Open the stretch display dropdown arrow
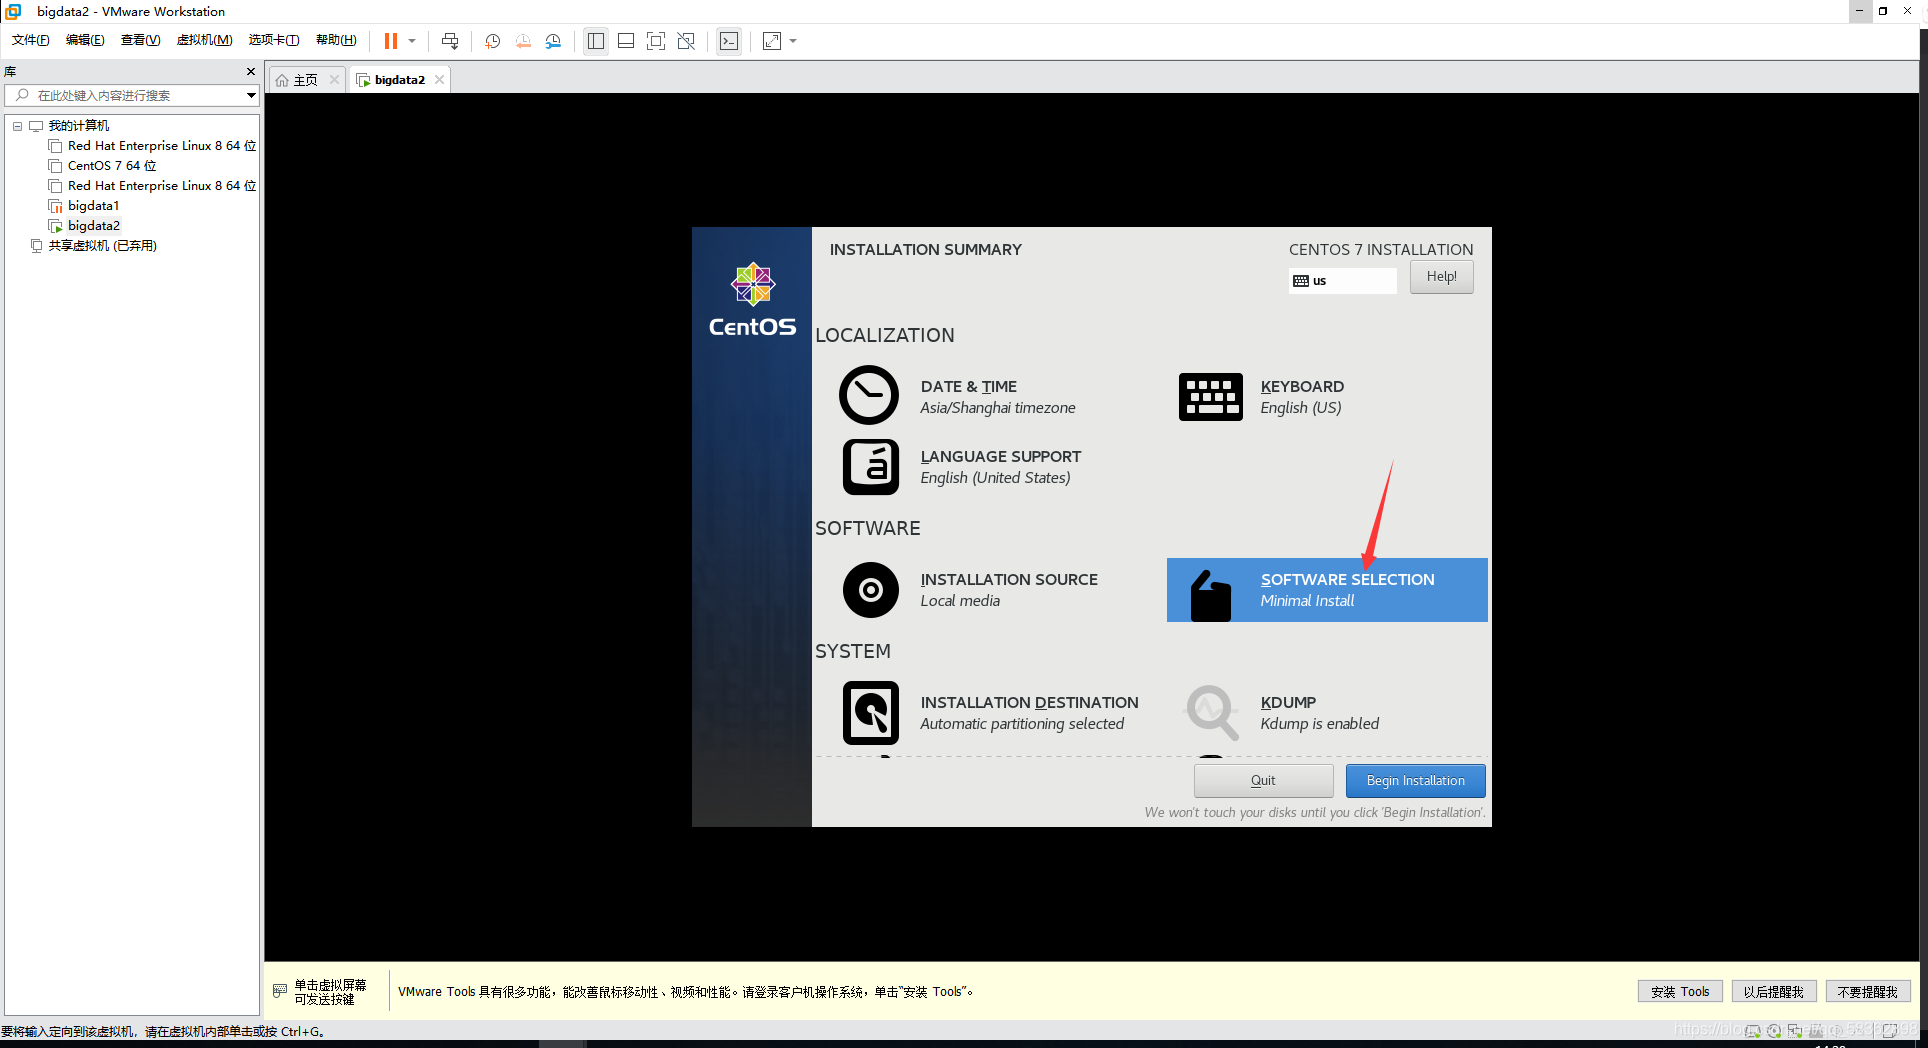Screen dimensions: 1928x1048 pyautogui.click(x=793, y=41)
